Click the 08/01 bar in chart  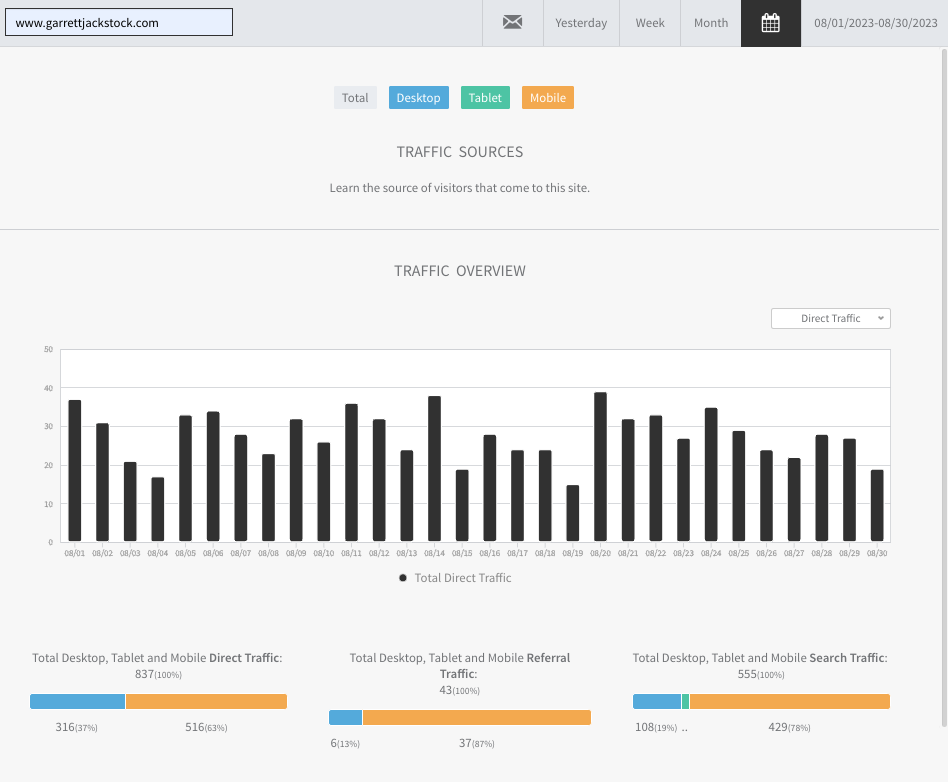click(x=75, y=471)
